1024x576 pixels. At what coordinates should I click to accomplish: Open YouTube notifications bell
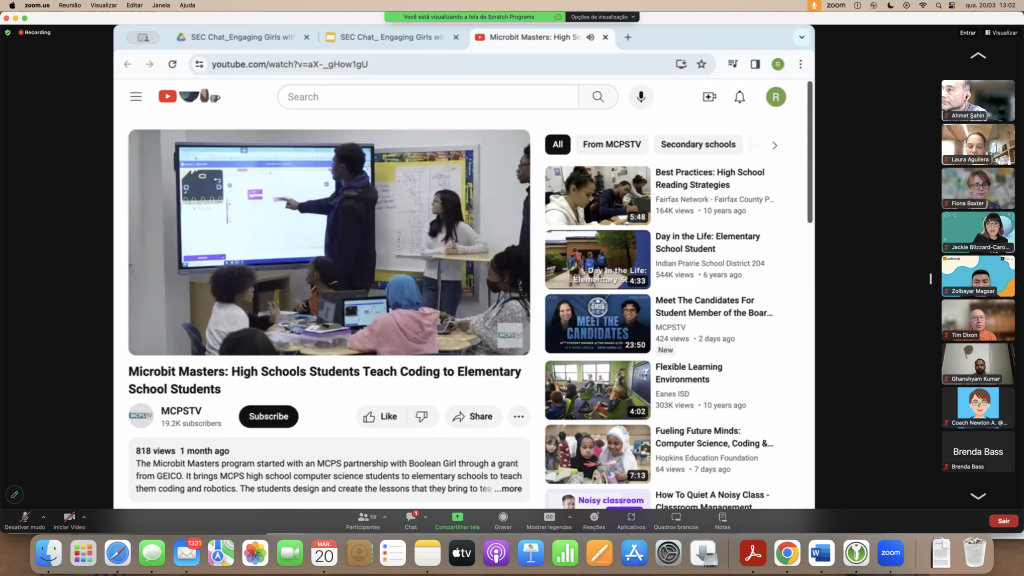(740, 97)
